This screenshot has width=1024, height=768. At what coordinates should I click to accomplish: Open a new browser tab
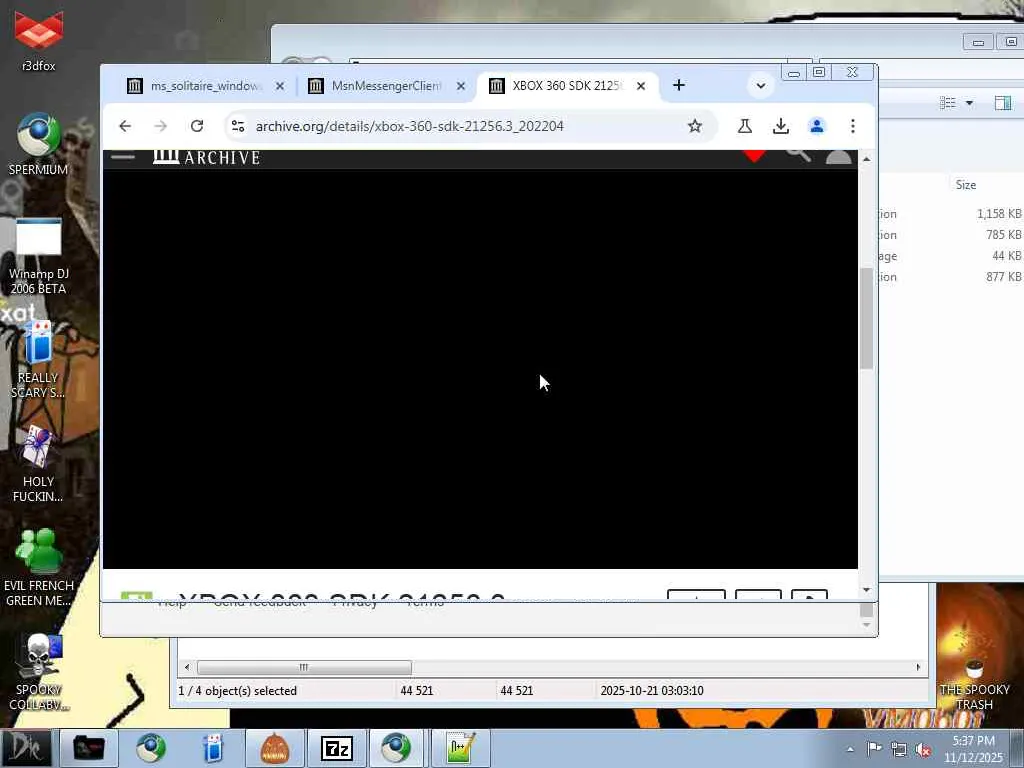[x=679, y=85]
